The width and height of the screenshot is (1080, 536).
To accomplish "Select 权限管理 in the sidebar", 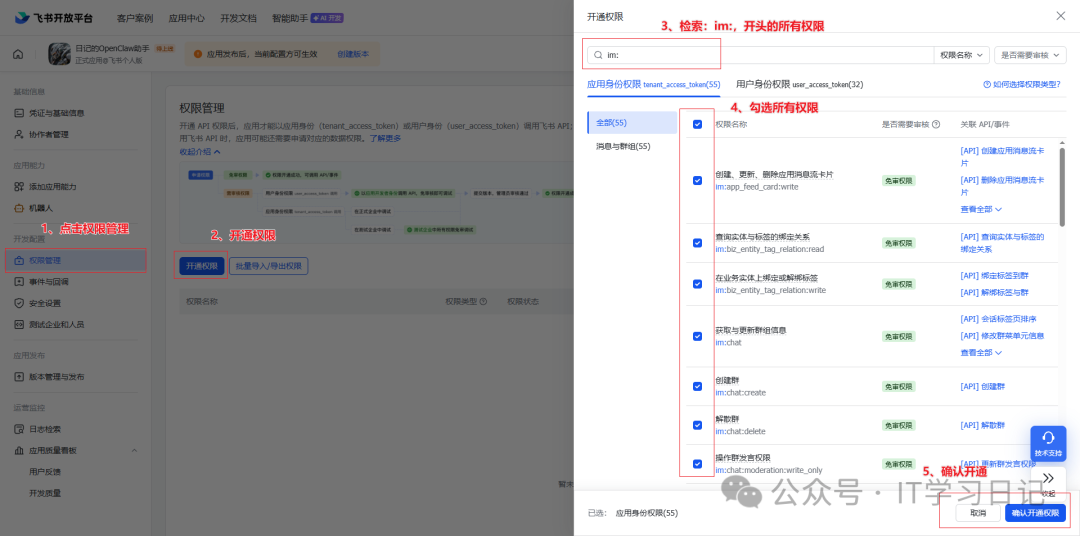I will (76, 260).
